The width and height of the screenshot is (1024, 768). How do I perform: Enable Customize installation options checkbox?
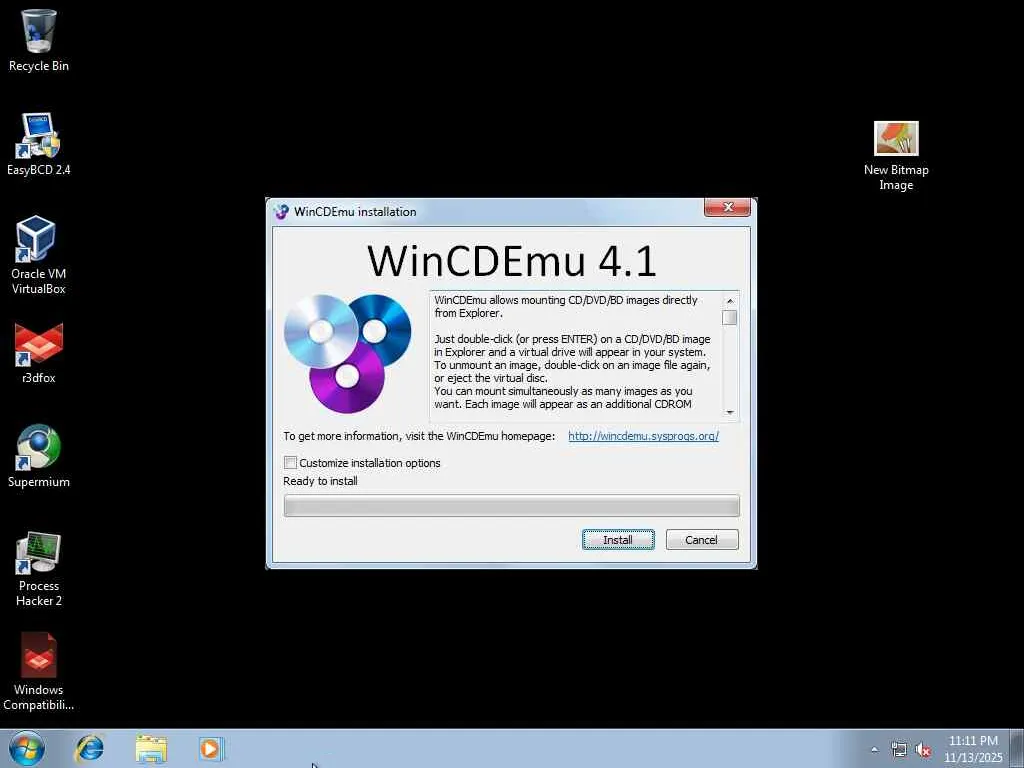[x=291, y=462]
